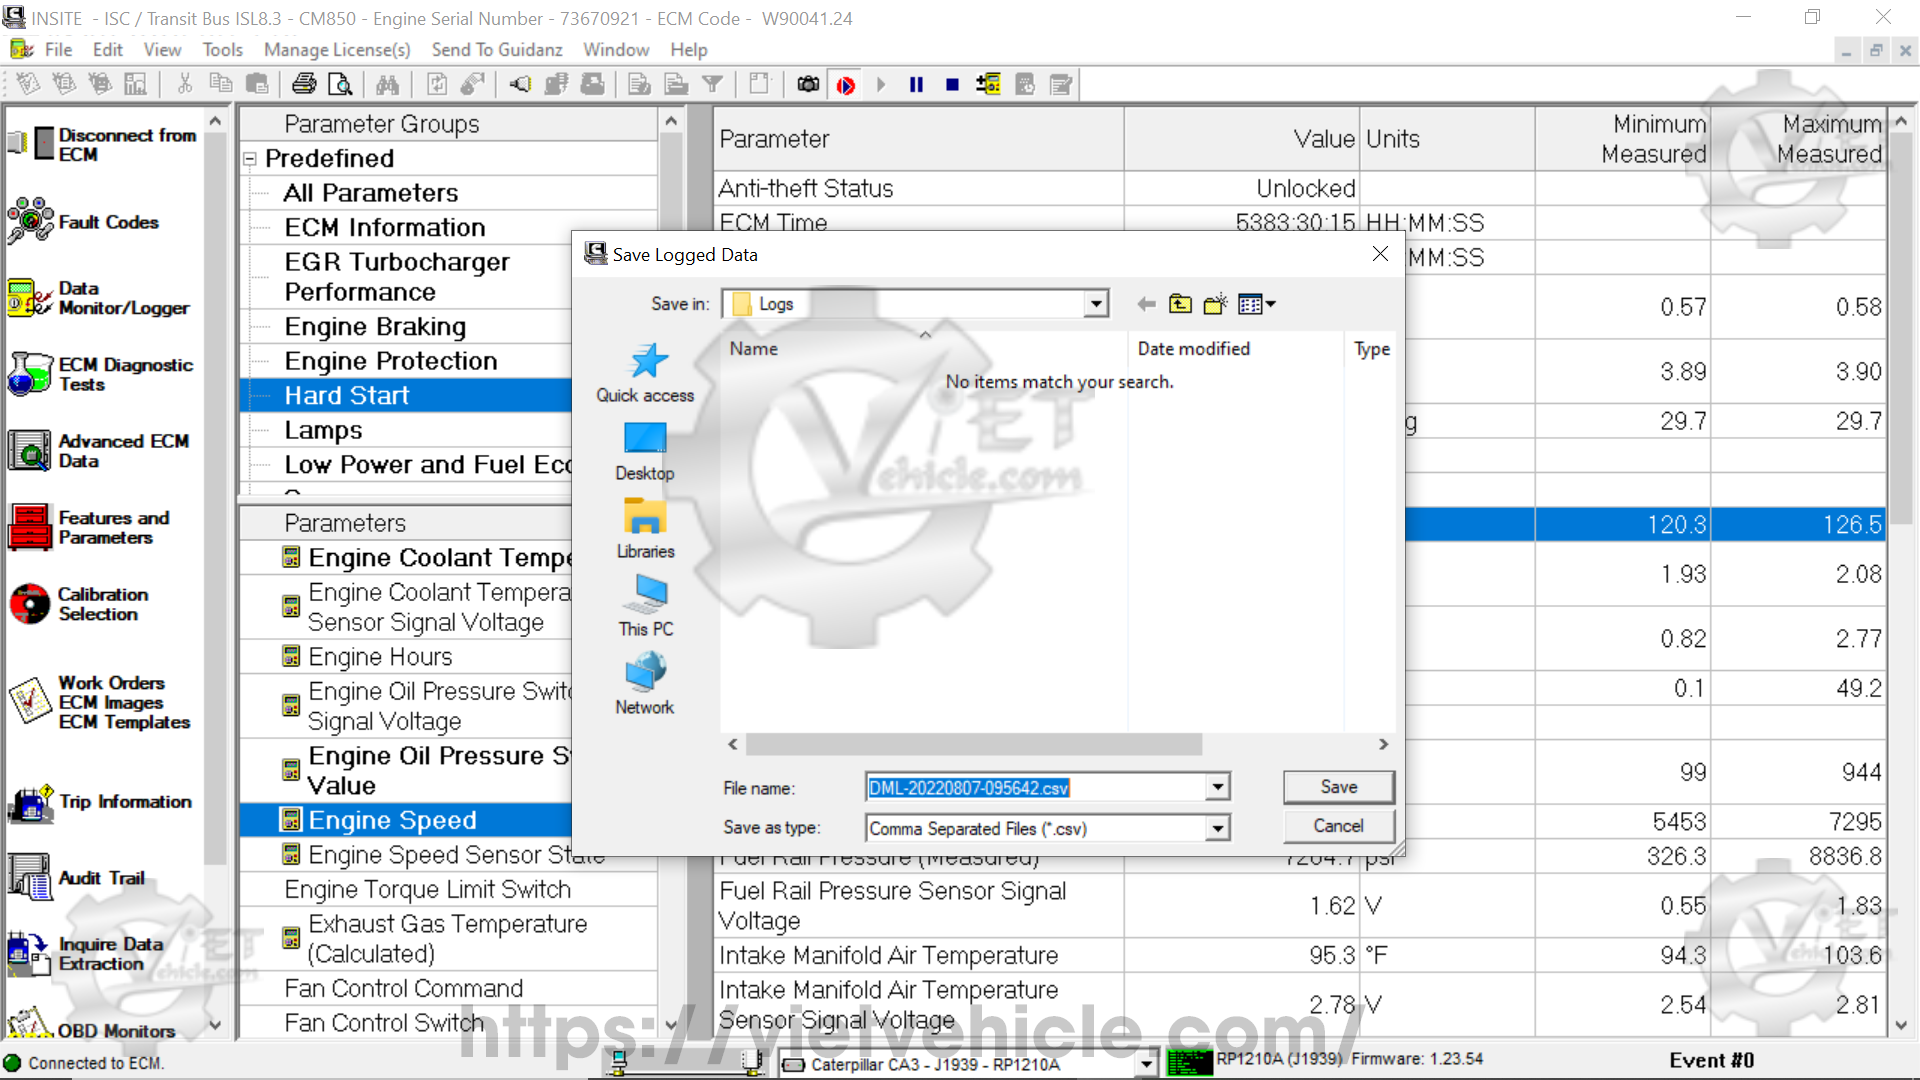Click the Save button

(1338, 787)
